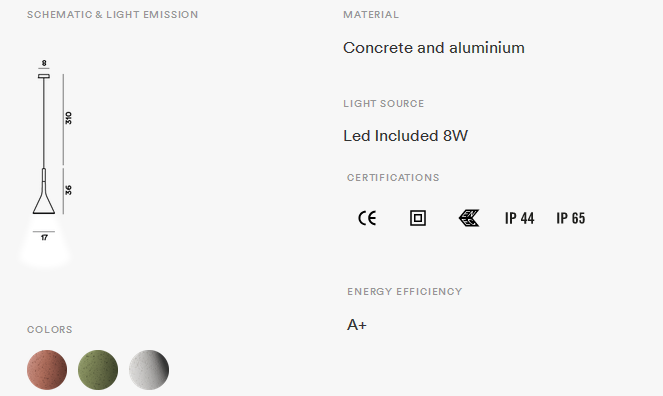This screenshot has width=663, height=396.
Task: Click the Certifications section heading
Action: [393, 178]
